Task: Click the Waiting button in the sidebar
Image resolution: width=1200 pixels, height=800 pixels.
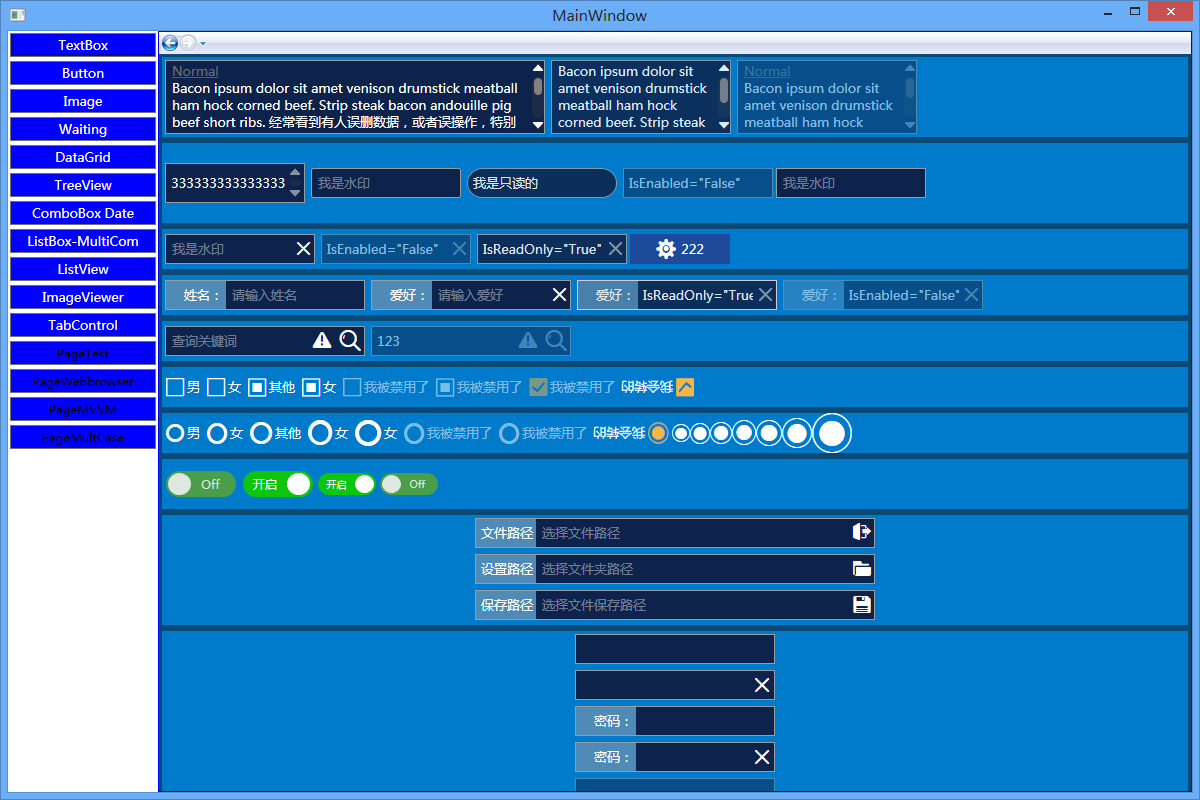Action: [x=82, y=129]
